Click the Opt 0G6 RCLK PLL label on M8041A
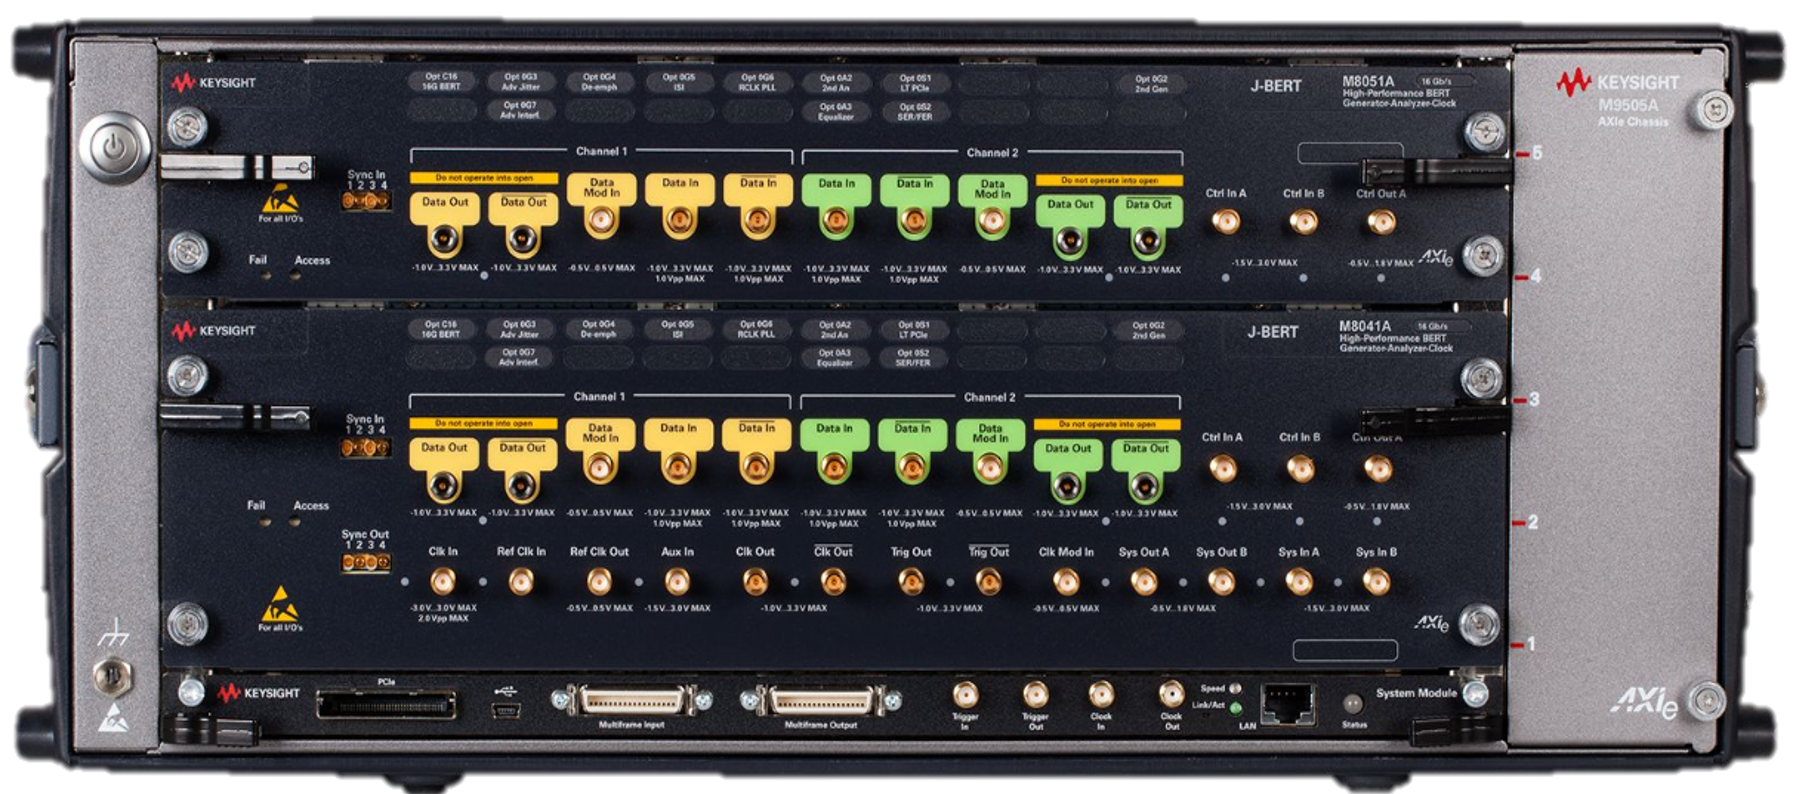The height and width of the screenshot is (794, 1796). click(756, 329)
